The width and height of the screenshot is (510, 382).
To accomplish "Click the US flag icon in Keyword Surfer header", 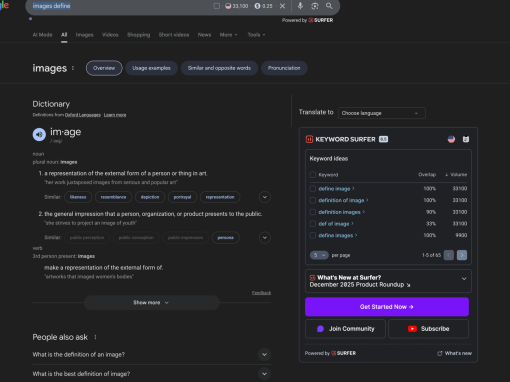I will pyautogui.click(x=451, y=139).
